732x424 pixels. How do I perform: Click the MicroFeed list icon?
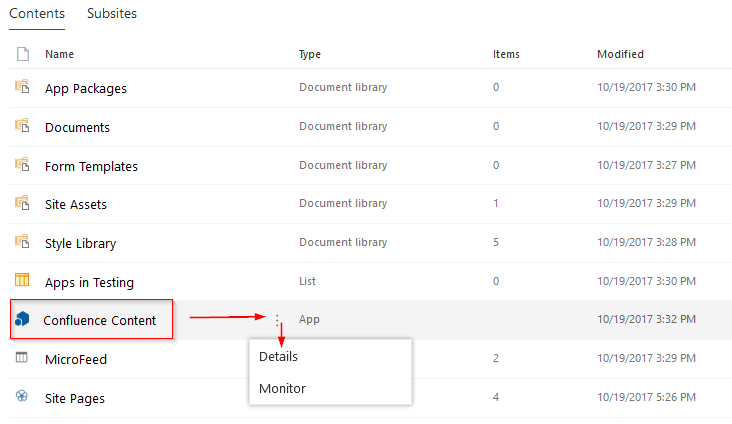(22, 358)
